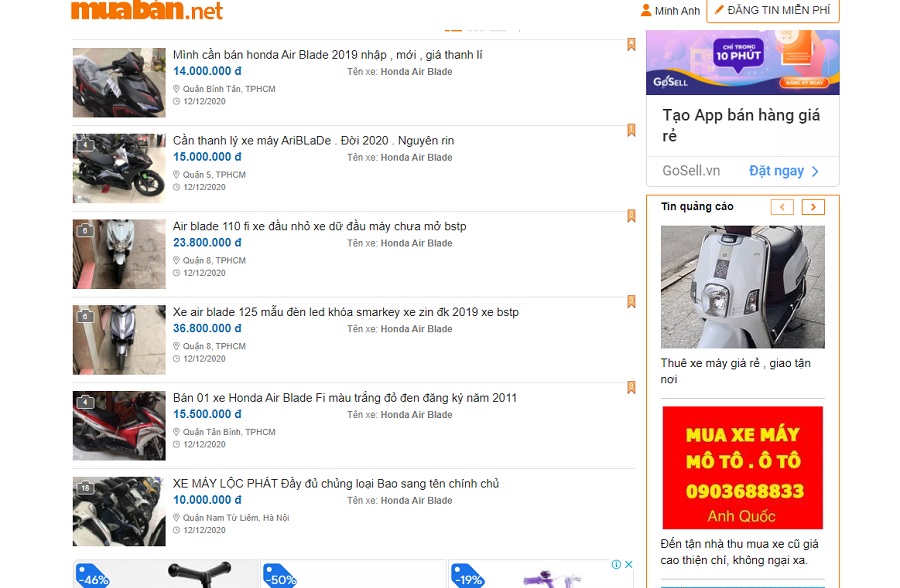Open listing Cần thanh lý xe máy AriBLaDe
Screen dimensions: 900x588
click(x=313, y=141)
